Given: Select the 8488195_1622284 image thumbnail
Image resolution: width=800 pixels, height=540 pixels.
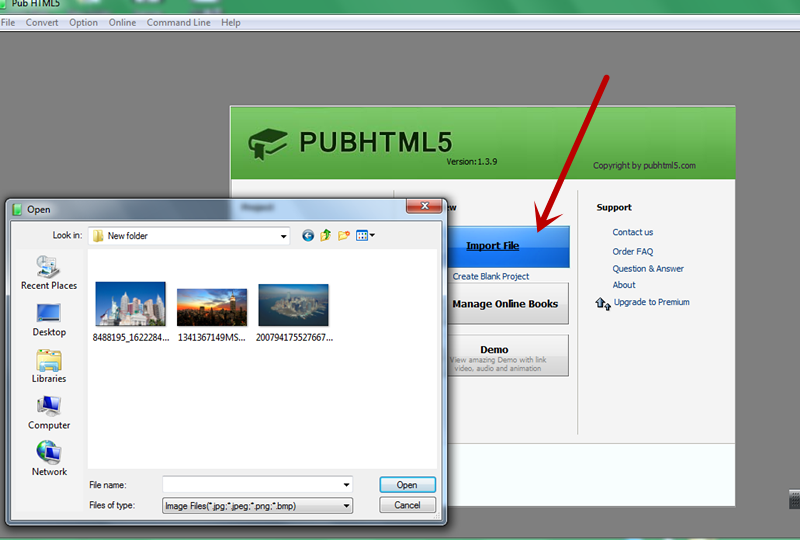Looking at the screenshot, I should 131,304.
